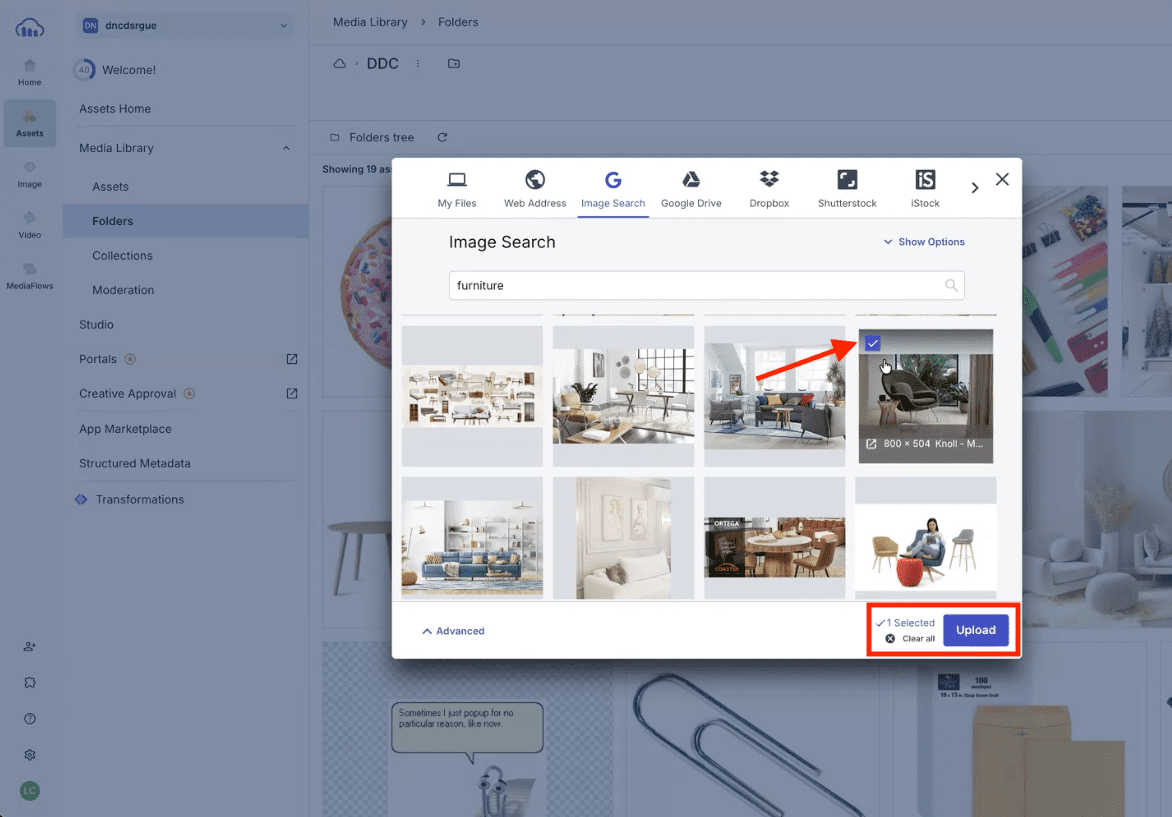
Task: Open Image section in left rail
Action: point(29,174)
